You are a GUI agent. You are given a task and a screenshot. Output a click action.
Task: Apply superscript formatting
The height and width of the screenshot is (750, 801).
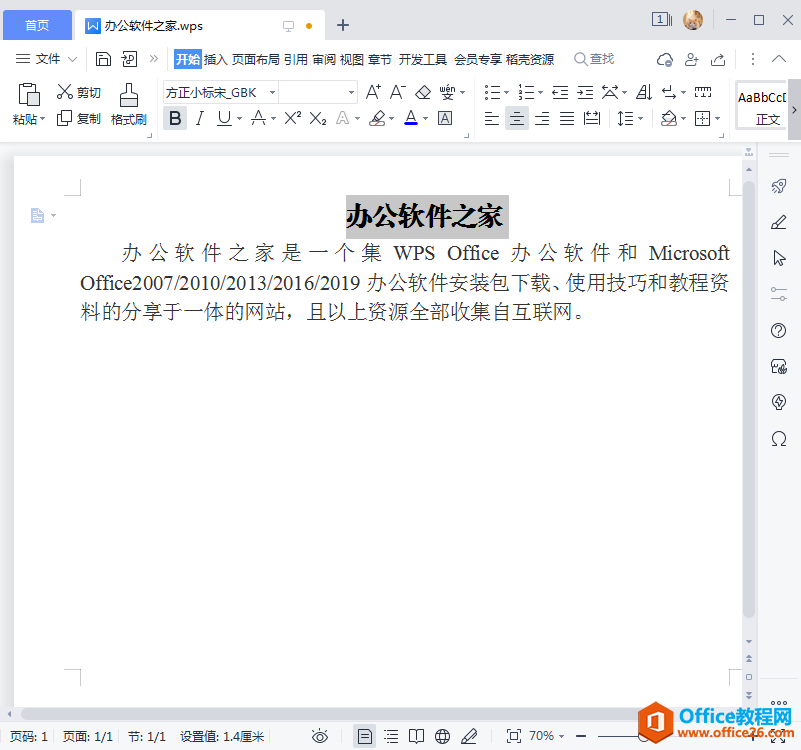click(x=293, y=119)
